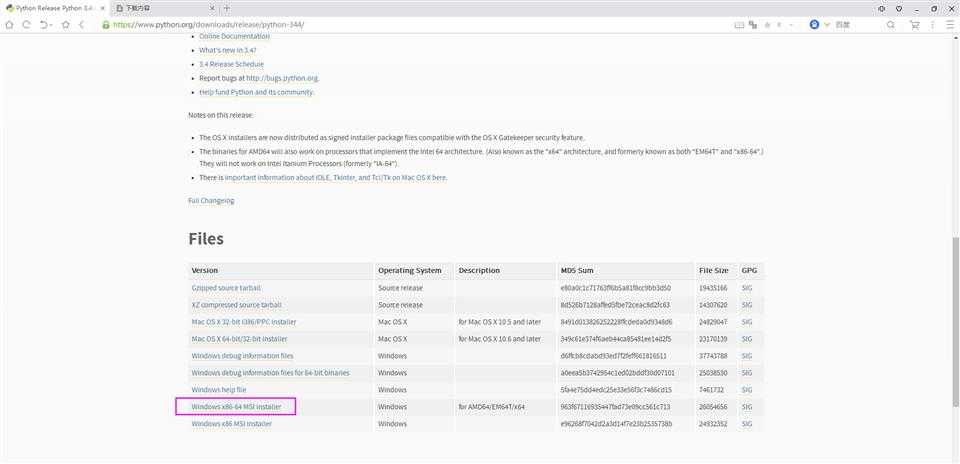Open bugs.python.org link

coord(282,78)
